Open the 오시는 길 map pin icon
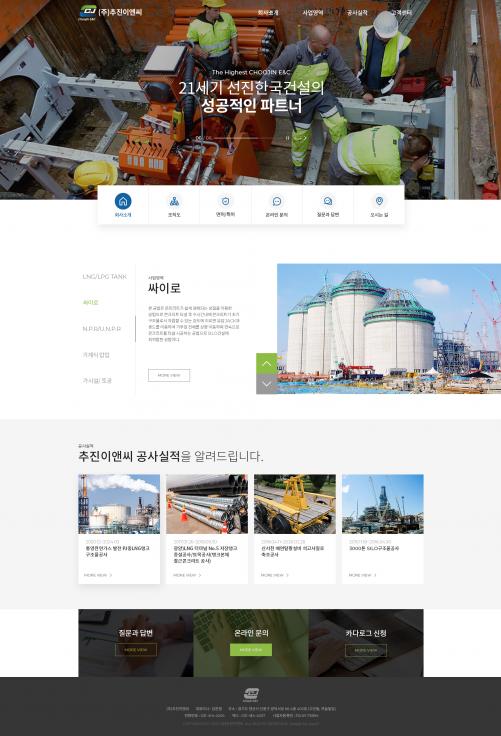This screenshot has width=501, height=736. (379, 201)
